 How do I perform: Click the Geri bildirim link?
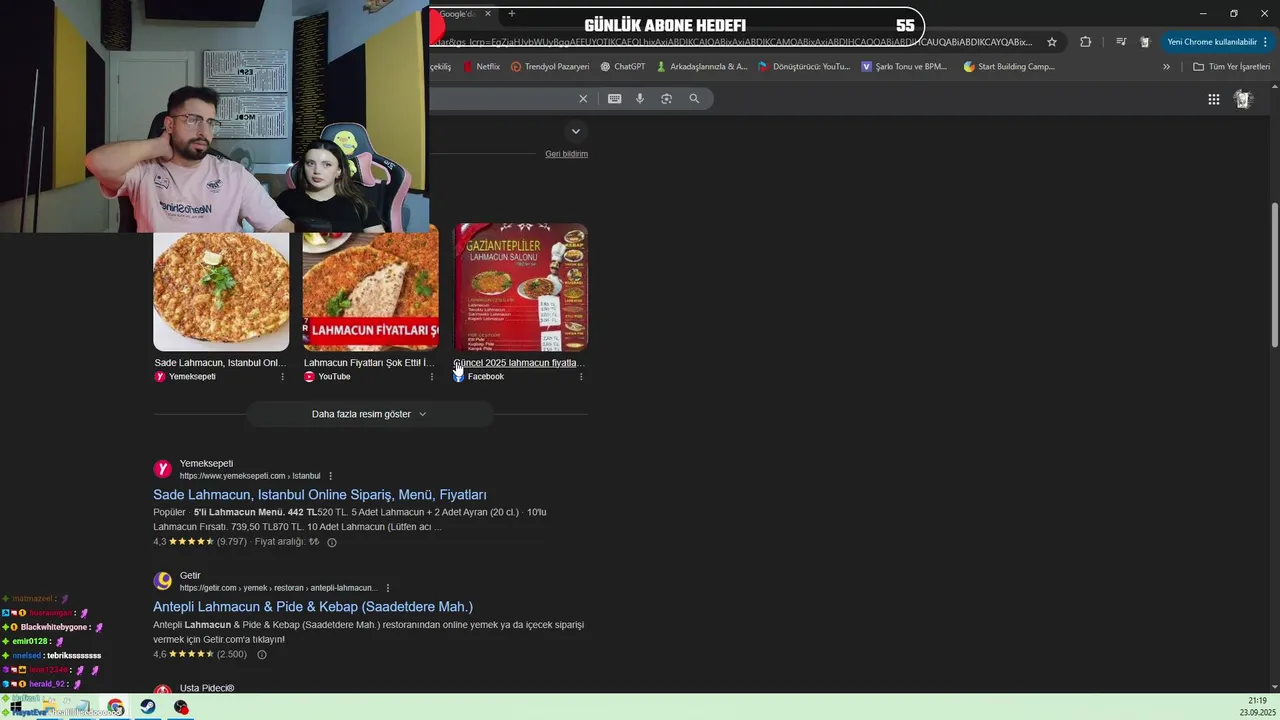[566, 154]
